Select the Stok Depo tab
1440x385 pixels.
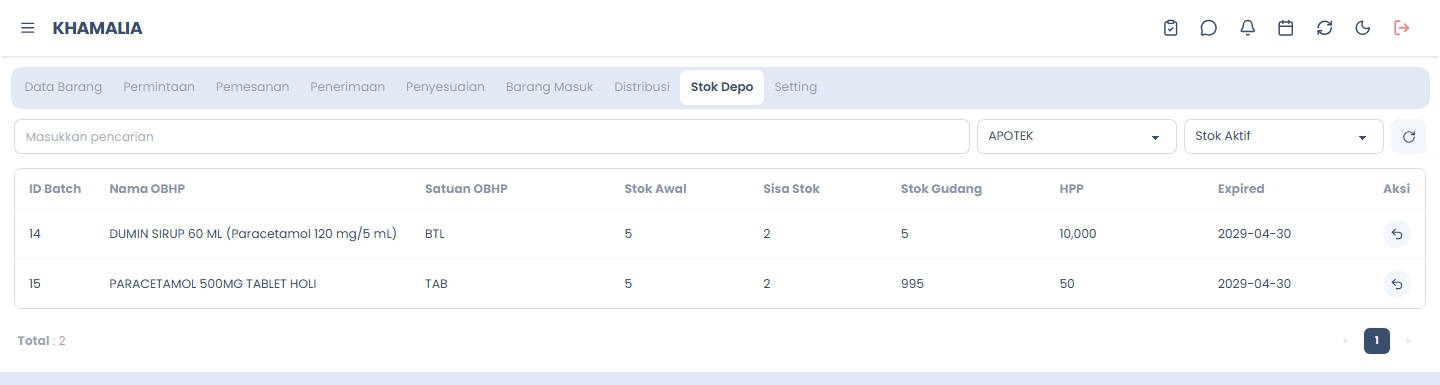[722, 87]
